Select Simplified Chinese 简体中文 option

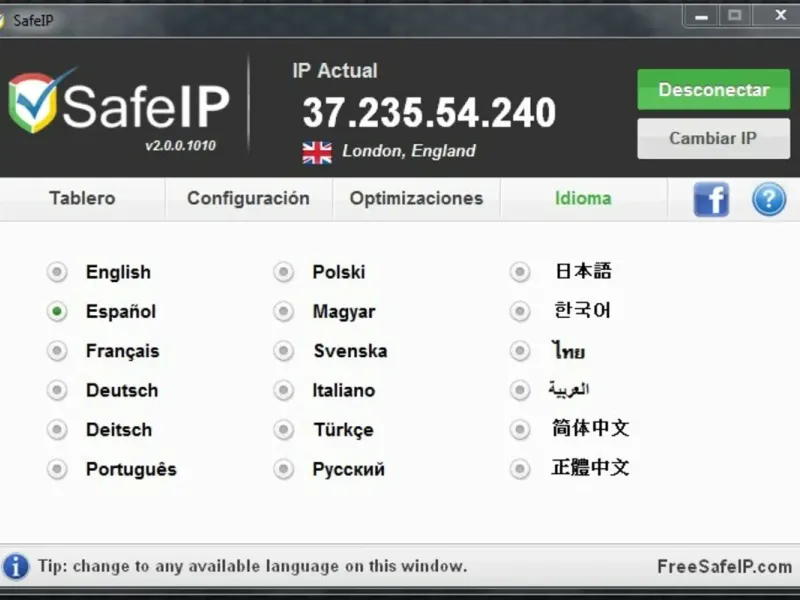coord(520,430)
